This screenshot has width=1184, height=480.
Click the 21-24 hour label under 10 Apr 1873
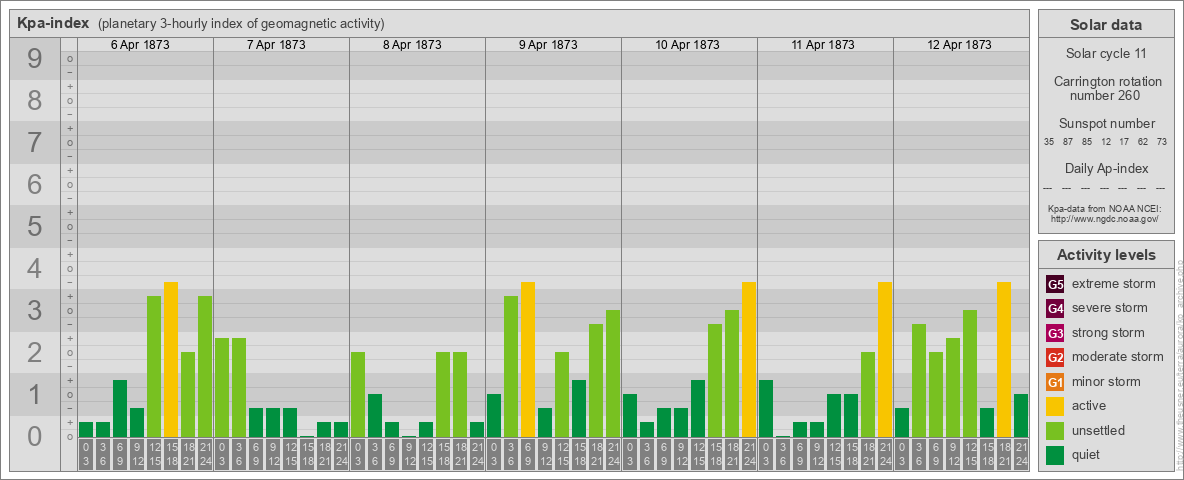[x=749, y=454]
